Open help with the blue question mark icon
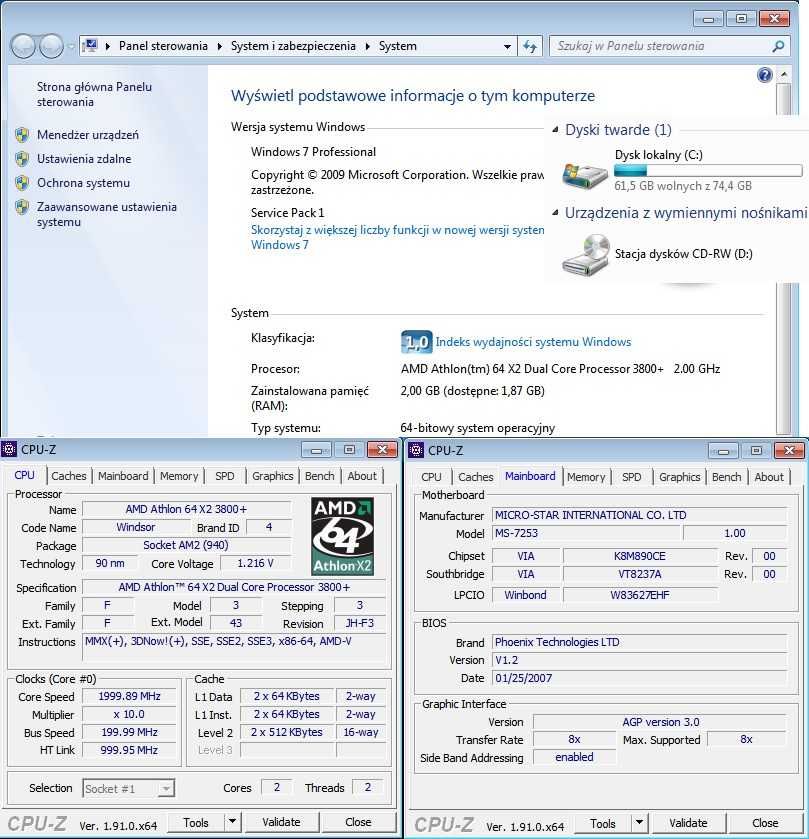The width and height of the screenshot is (809, 839). 765,75
